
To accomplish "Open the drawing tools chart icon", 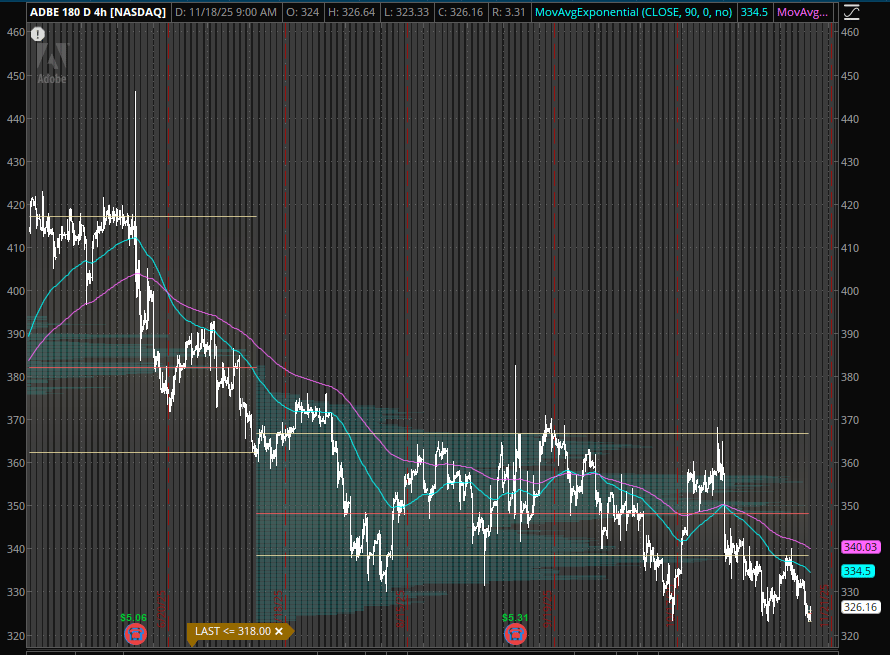I will coord(851,12).
